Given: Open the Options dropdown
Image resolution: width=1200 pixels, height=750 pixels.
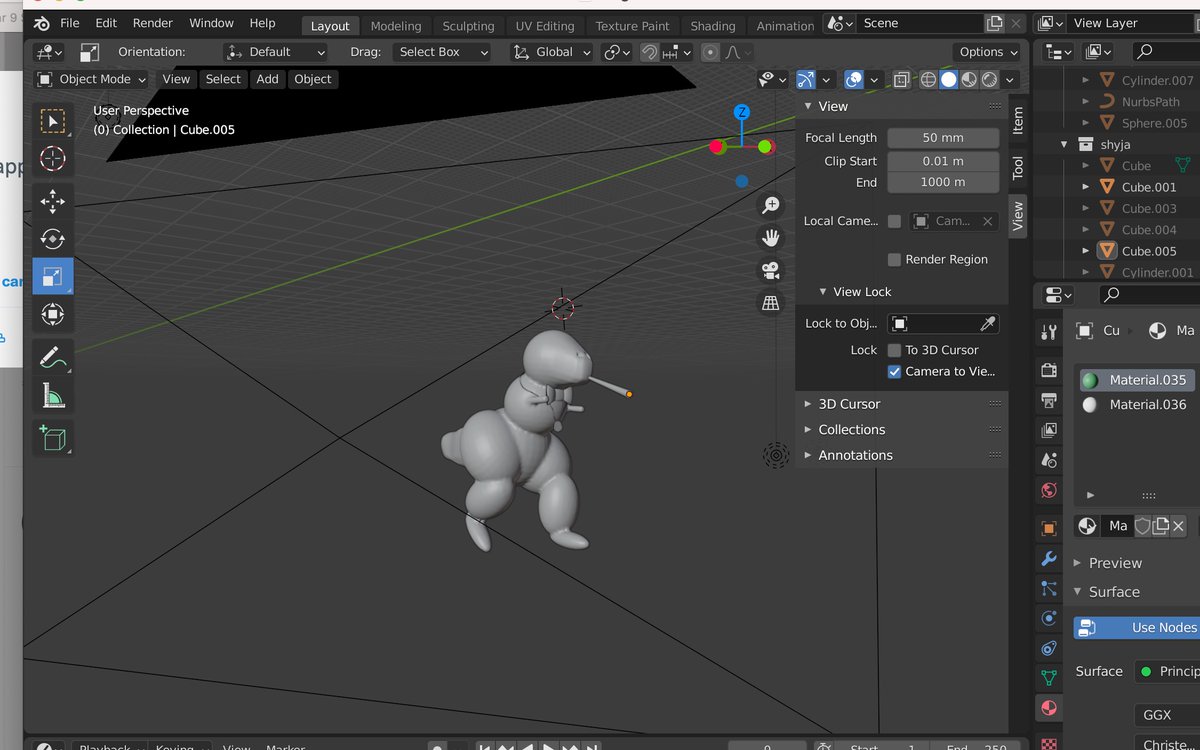Looking at the screenshot, I should click(x=988, y=52).
